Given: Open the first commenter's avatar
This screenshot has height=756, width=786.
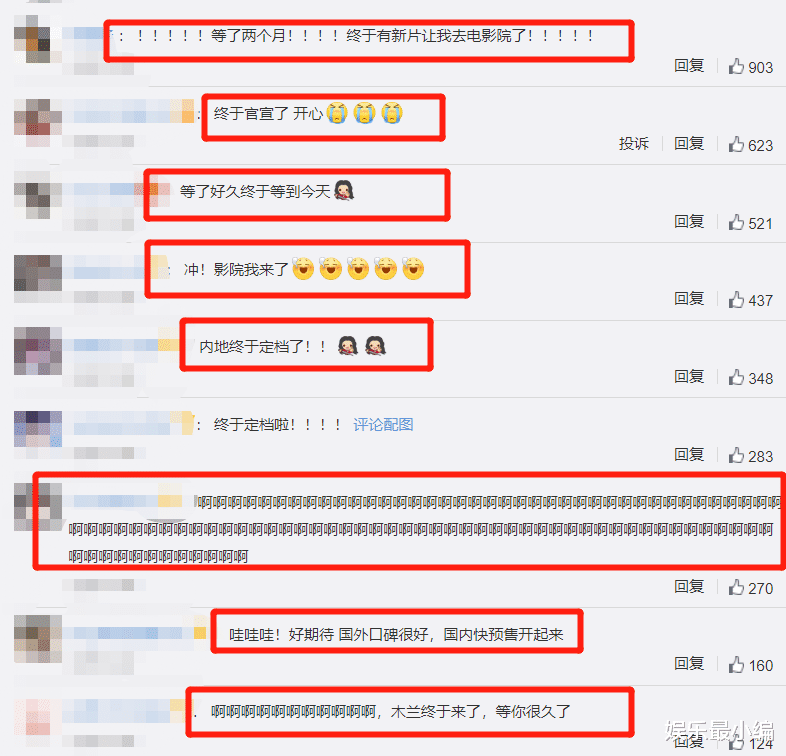Looking at the screenshot, I should (38, 39).
